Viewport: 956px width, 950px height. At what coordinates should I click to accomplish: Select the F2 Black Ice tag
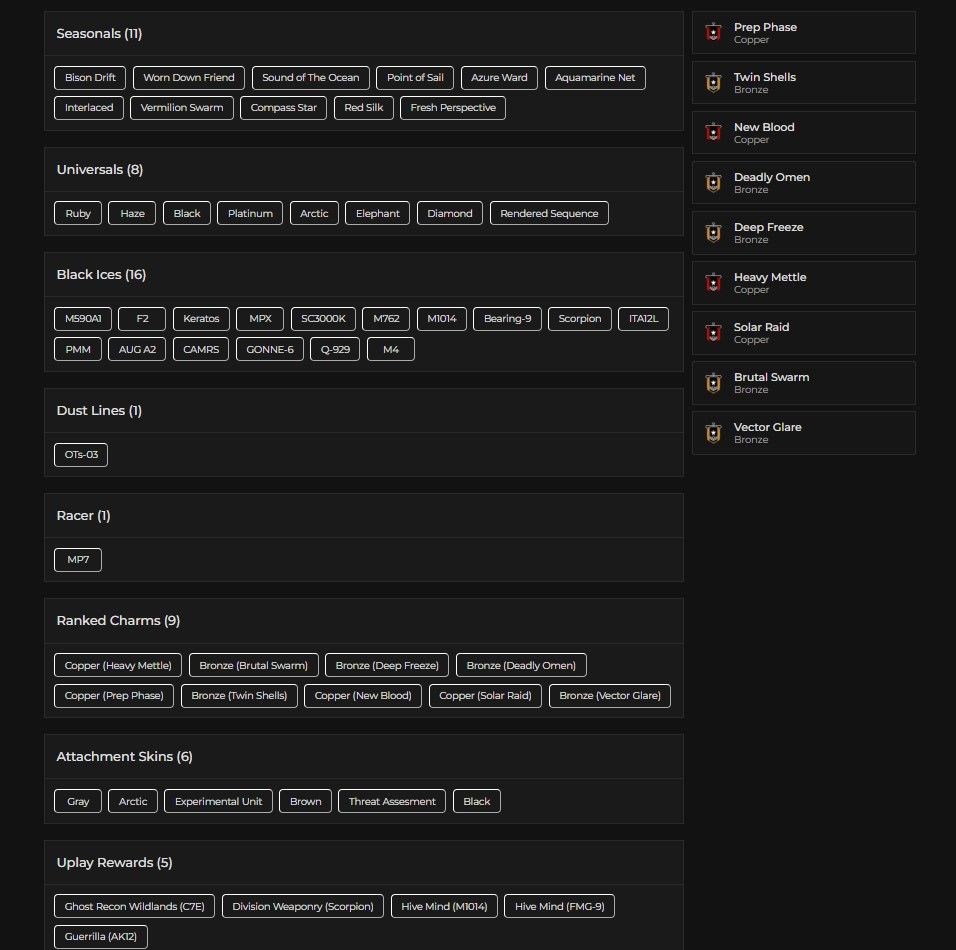click(x=142, y=319)
